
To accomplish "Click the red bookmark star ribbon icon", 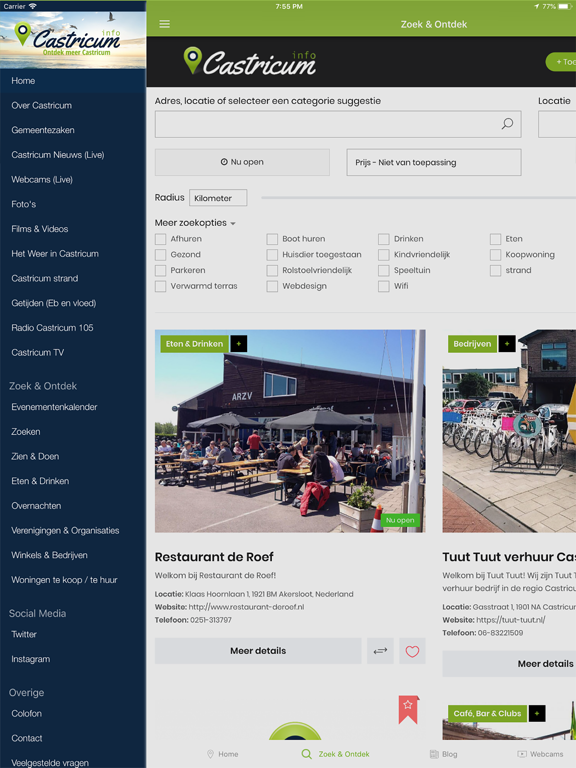I will point(408,709).
